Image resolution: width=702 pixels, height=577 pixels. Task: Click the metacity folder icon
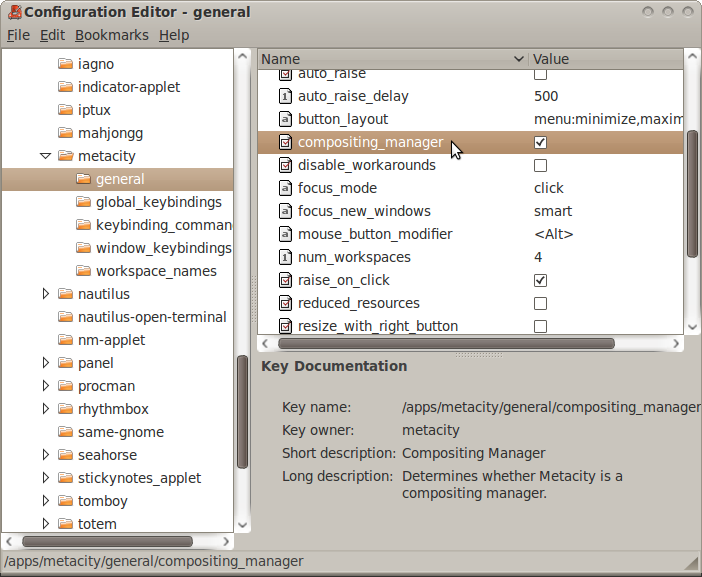pos(65,156)
